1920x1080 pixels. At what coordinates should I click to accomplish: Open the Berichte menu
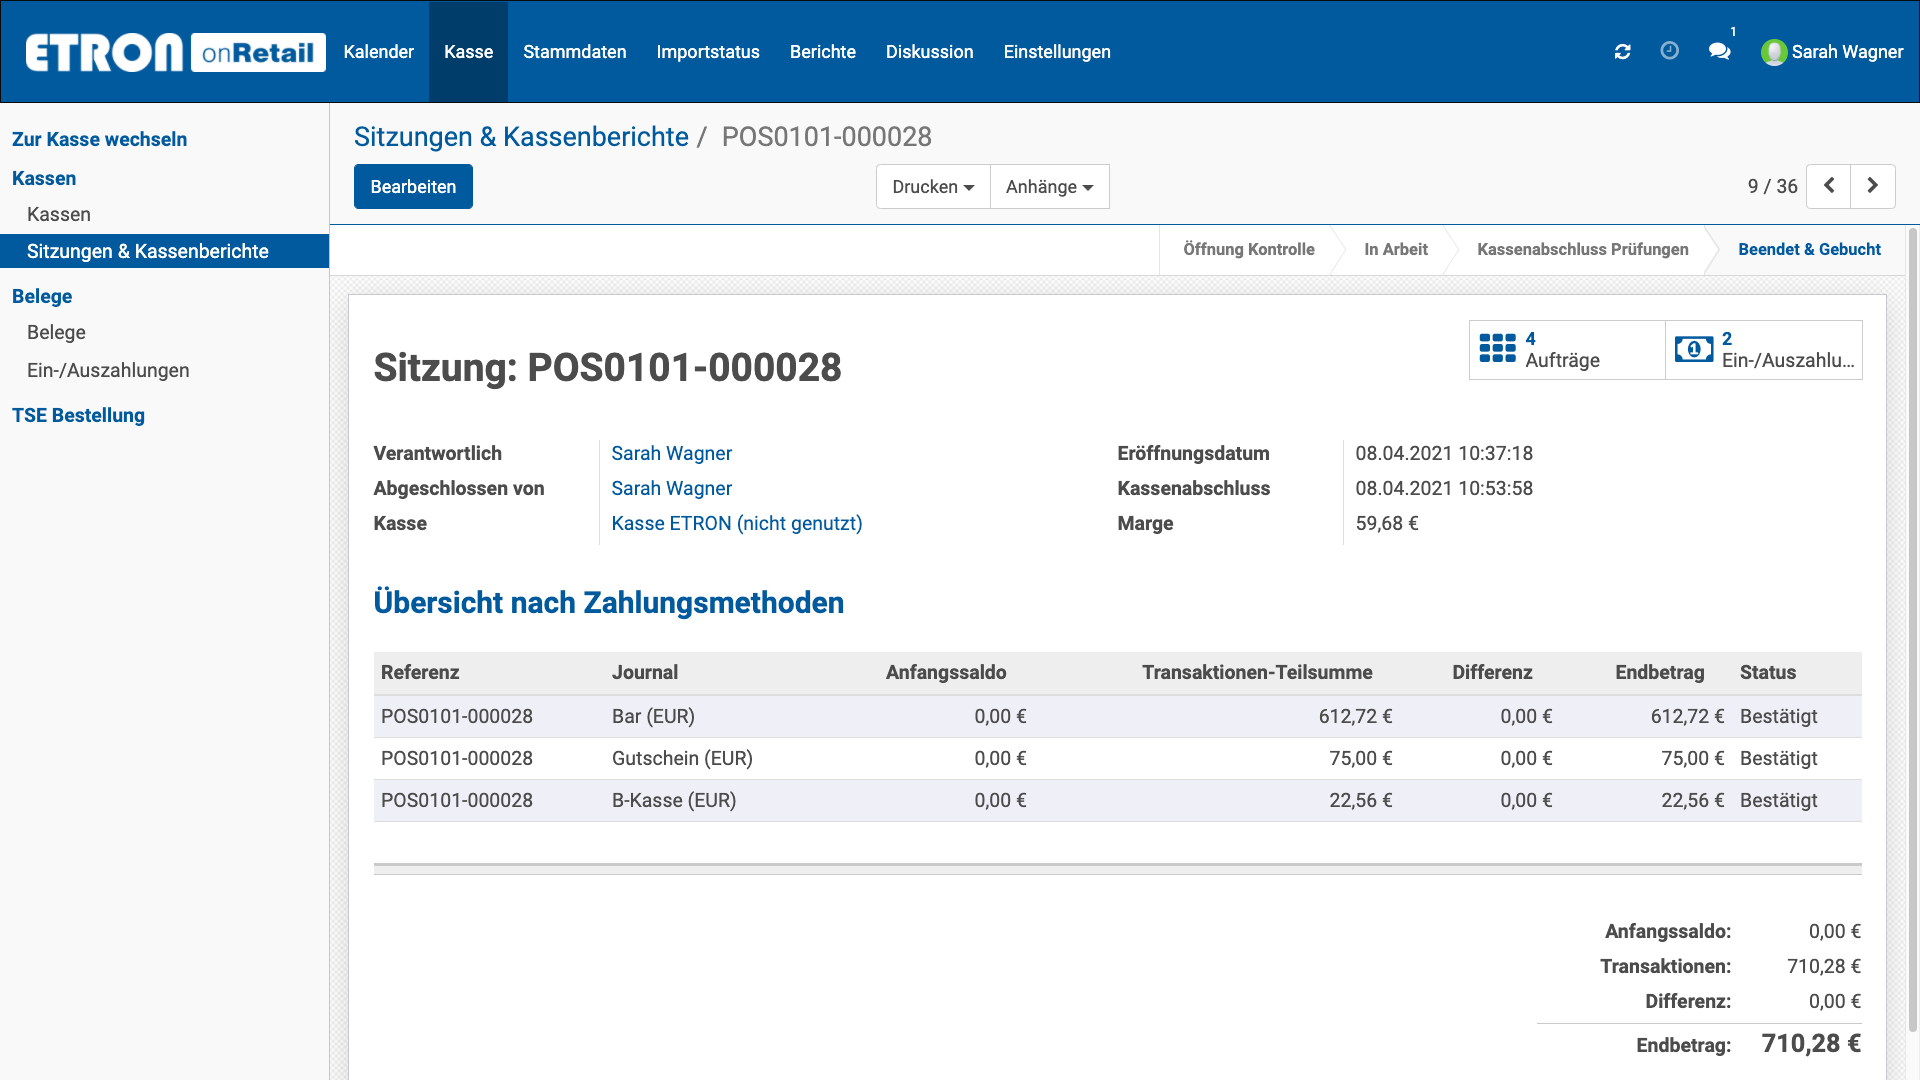point(823,52)
